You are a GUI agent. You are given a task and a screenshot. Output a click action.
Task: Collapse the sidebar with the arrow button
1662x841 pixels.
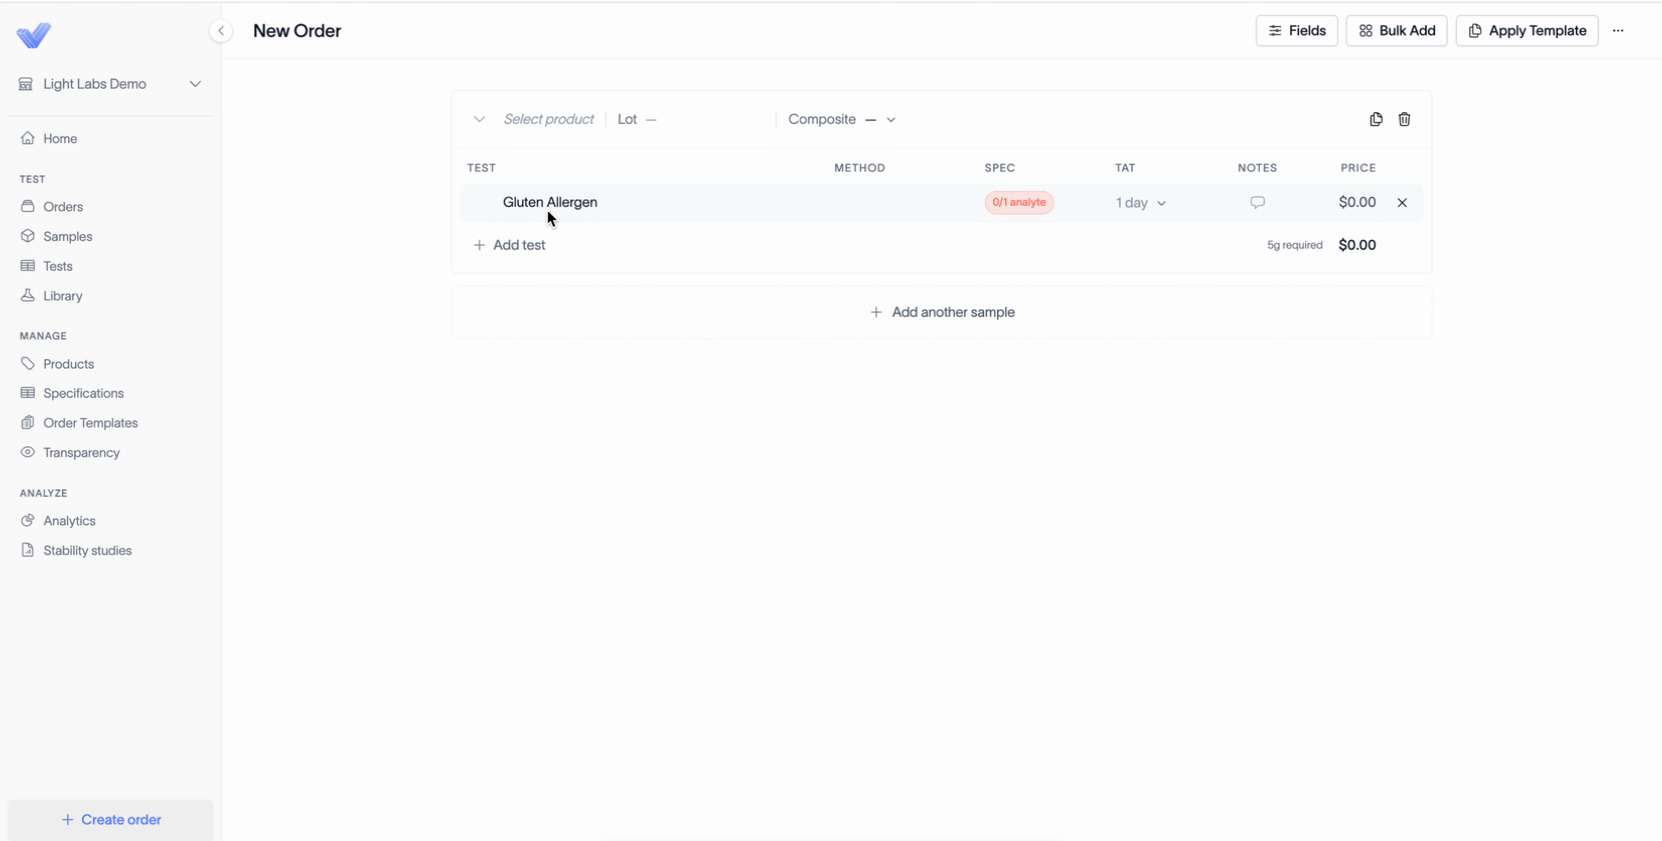point(221,31)
